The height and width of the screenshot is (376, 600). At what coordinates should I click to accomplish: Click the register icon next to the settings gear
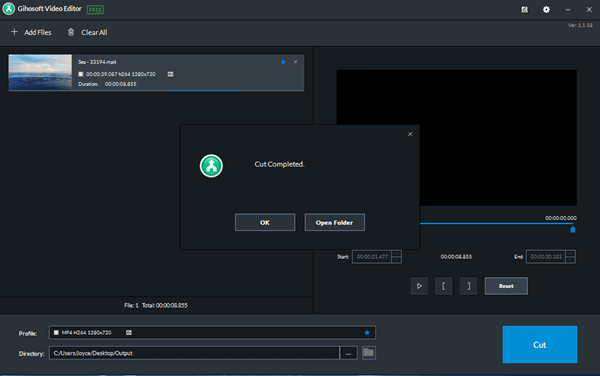[x=525, y=10]
